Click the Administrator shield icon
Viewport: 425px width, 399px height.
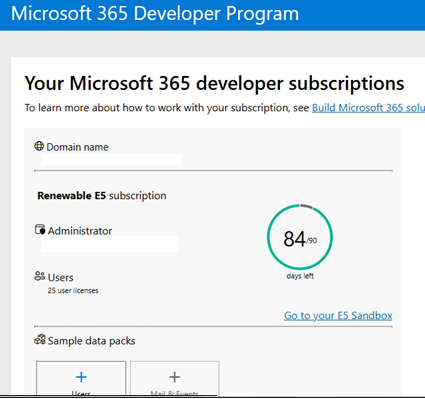point(40,229)
